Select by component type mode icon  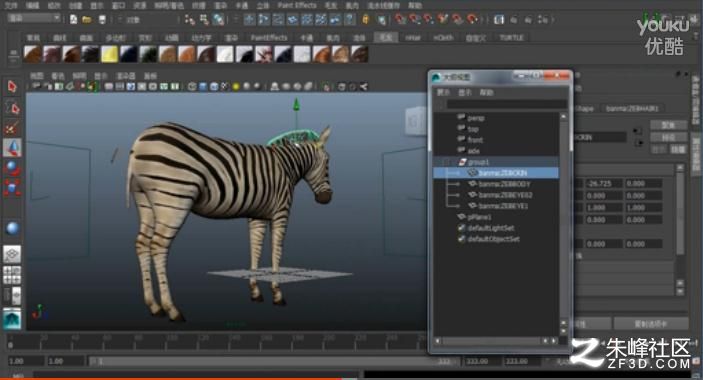click(218, 19)
